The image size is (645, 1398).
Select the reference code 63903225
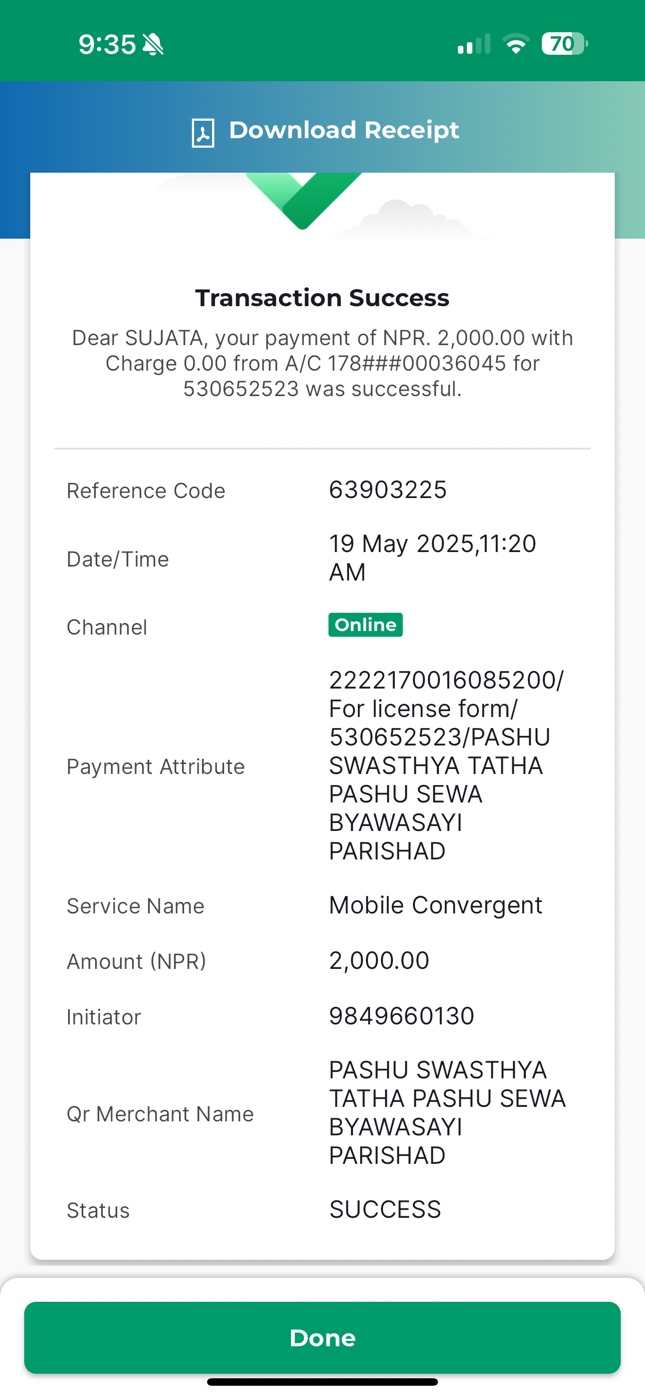coord(388,490)
